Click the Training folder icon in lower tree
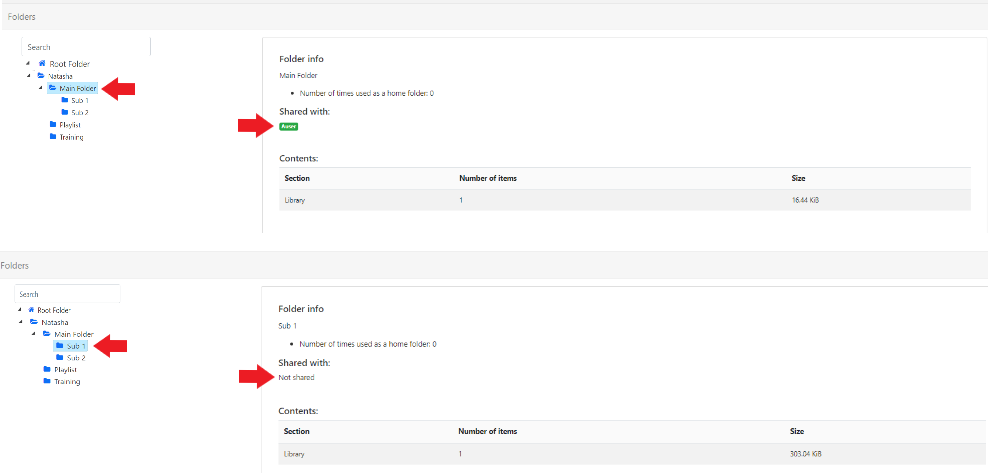This screenshot has width=988, height=473. point(47,381)
